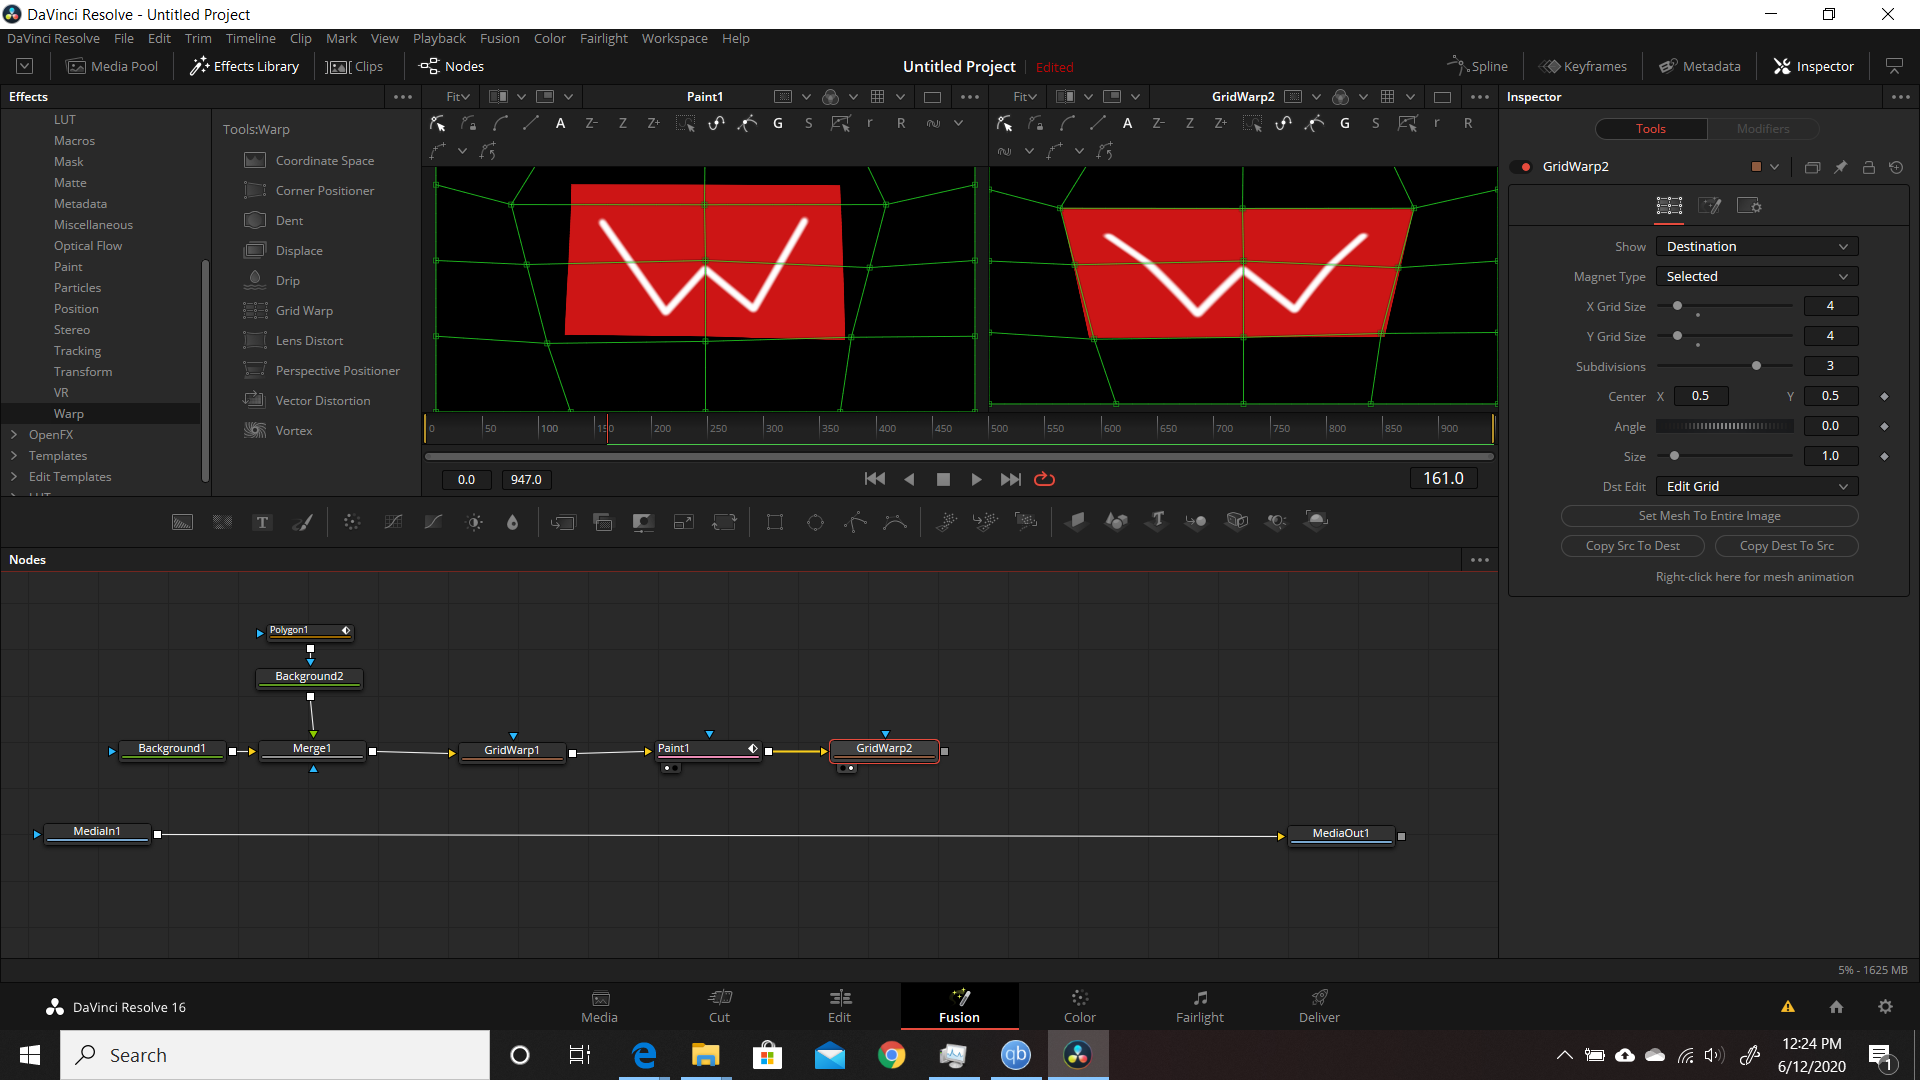The width and height of the screenshot is (1920, 1080).
Task: Switch to the Color page
Action: [1079, 1006]
